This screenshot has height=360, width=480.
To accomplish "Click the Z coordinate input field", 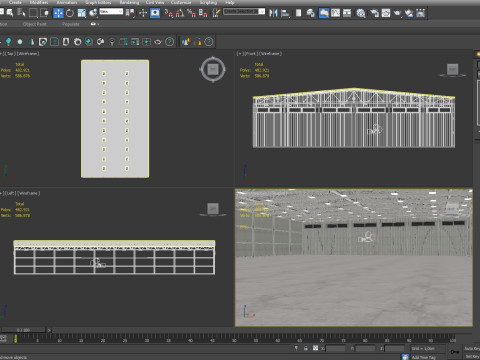I will coord(395,348).
